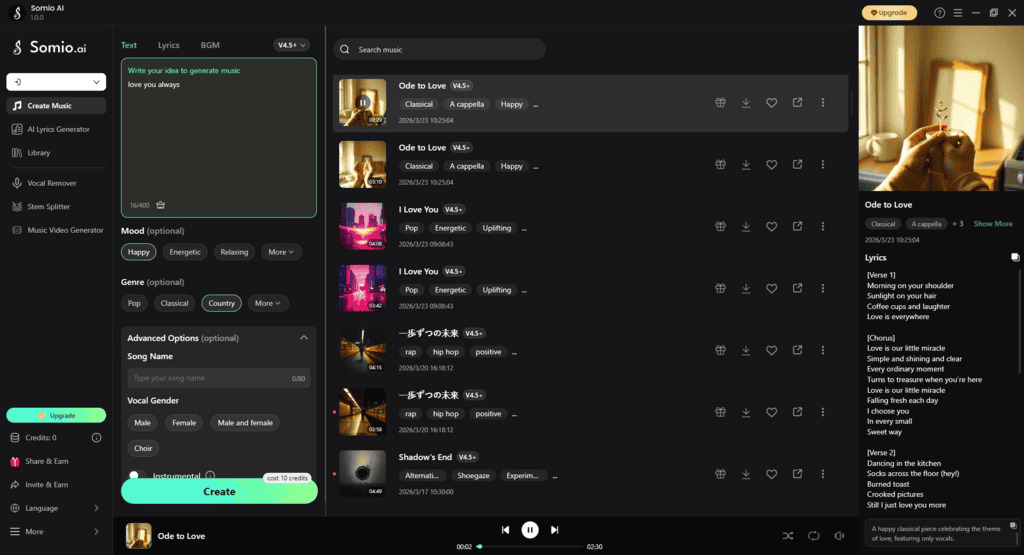Choose the Pop genre chip
1024x555 pixels.
tap(134, 303)
